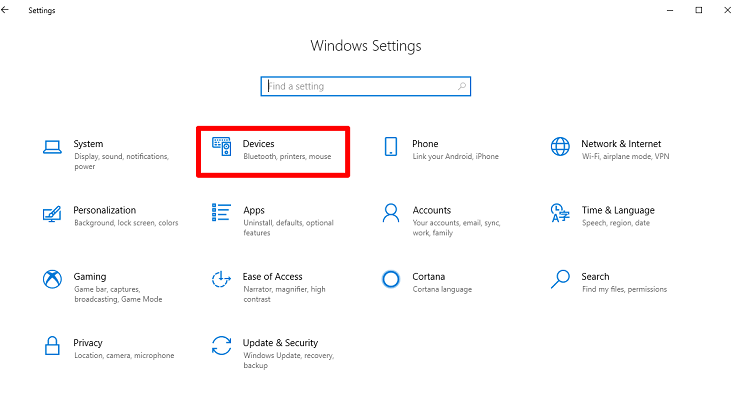Click 'Location, camera, microphone' description

pos(124,355)
